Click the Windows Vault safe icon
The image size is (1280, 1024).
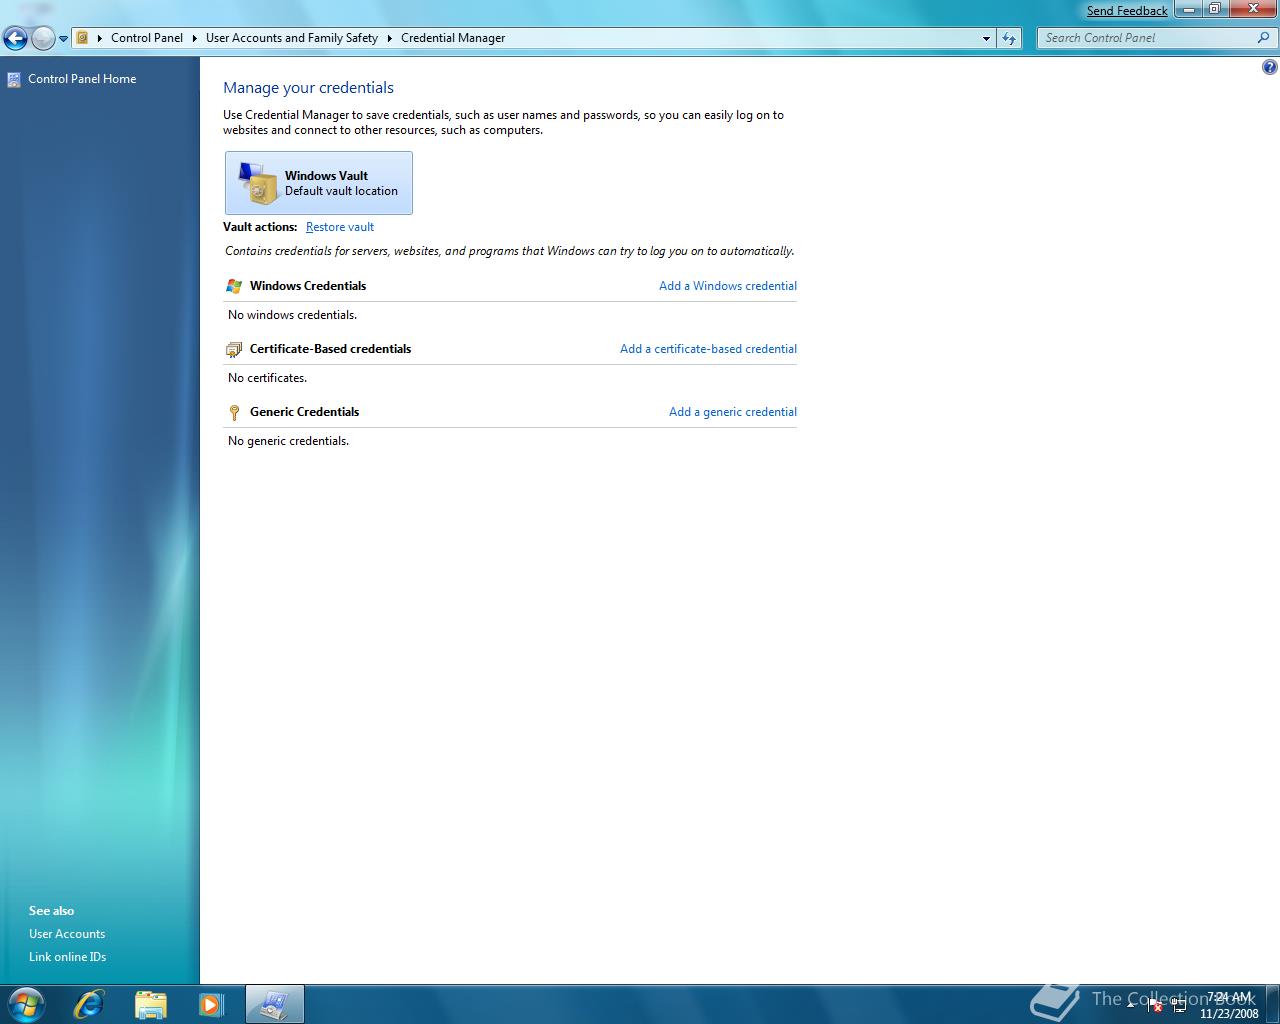[x=258, y=183]
